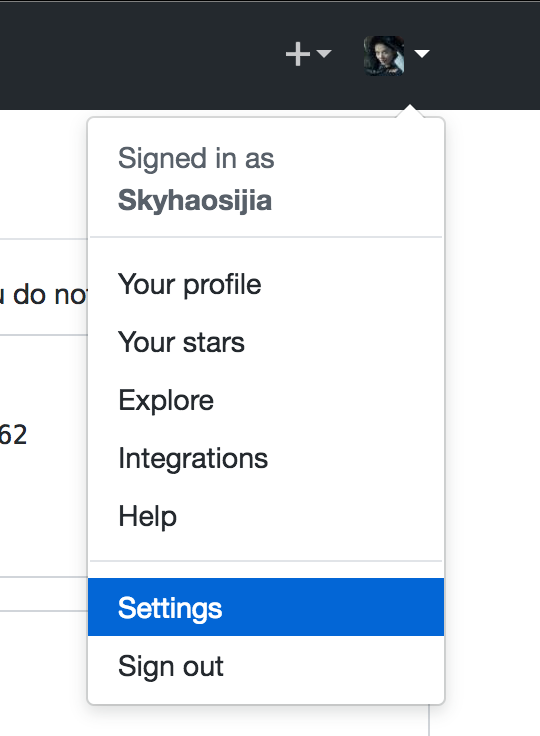Open the highlighted Settings item
Screen dimensions: 540x736
(x=266, y=607)
